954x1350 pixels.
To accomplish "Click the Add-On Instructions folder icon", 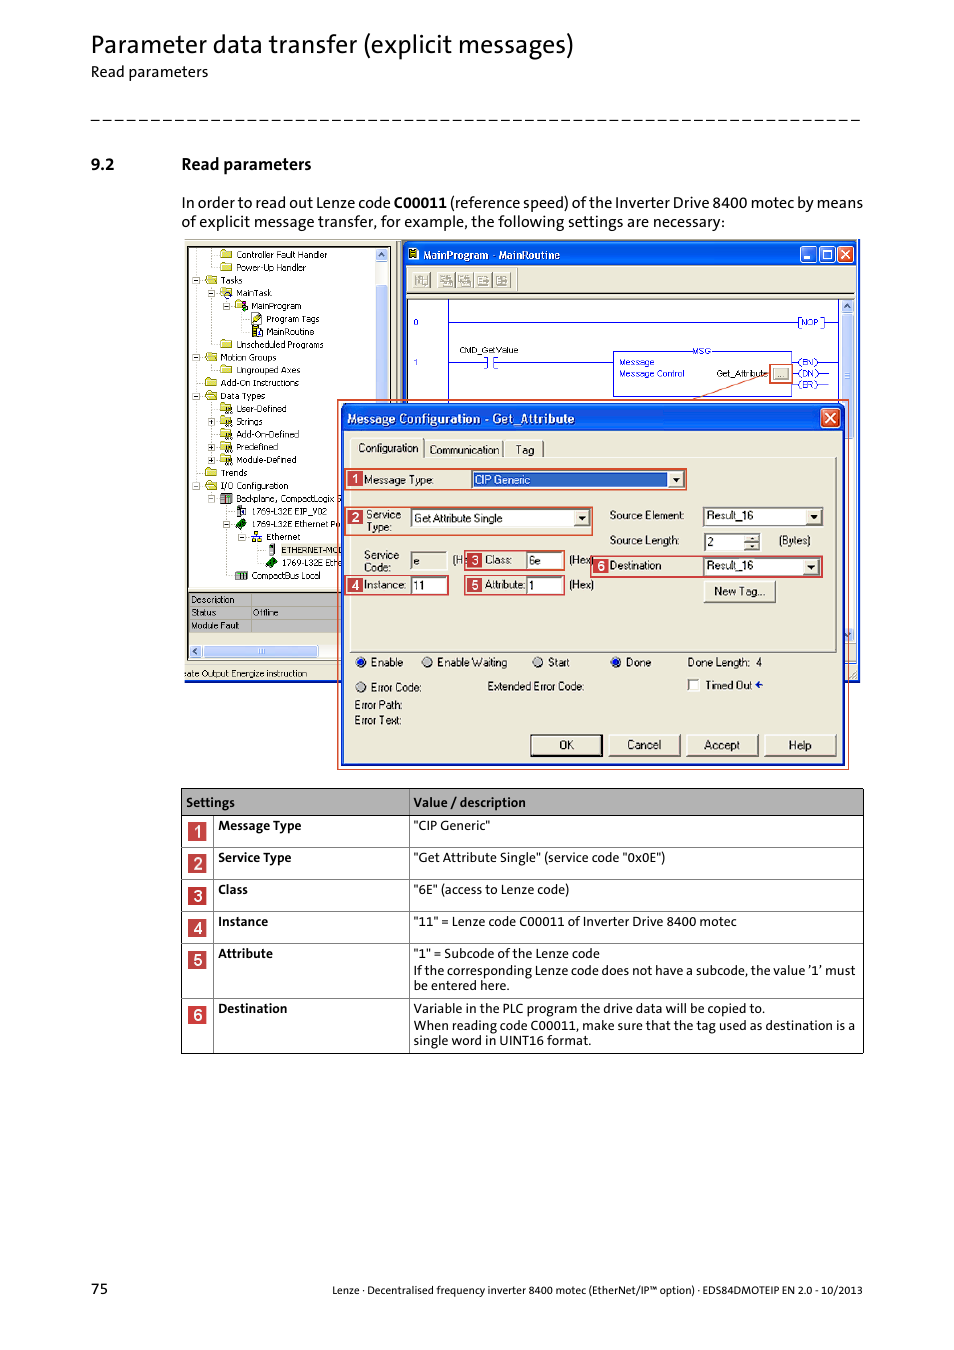I will [211, 382].
